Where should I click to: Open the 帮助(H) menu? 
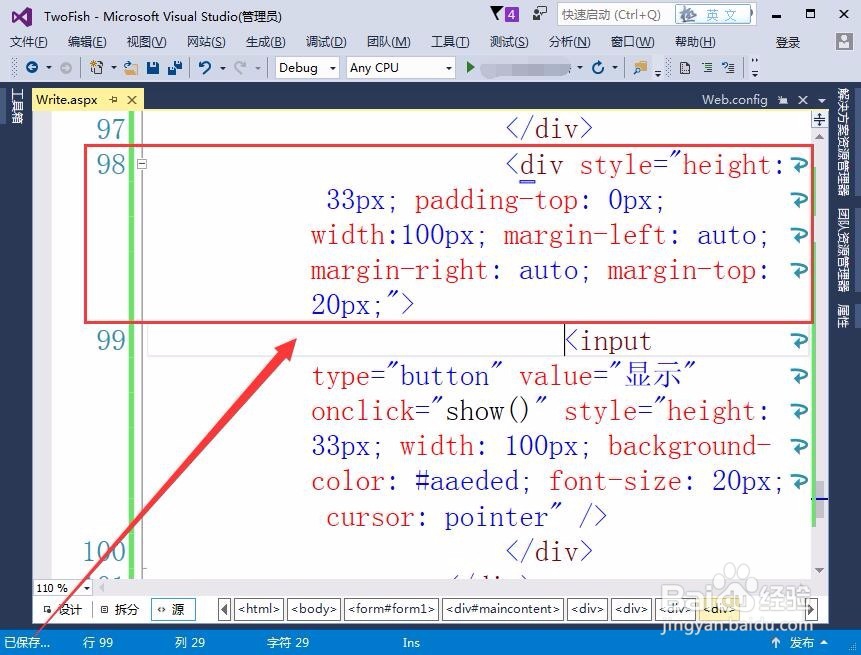point(695,42)
